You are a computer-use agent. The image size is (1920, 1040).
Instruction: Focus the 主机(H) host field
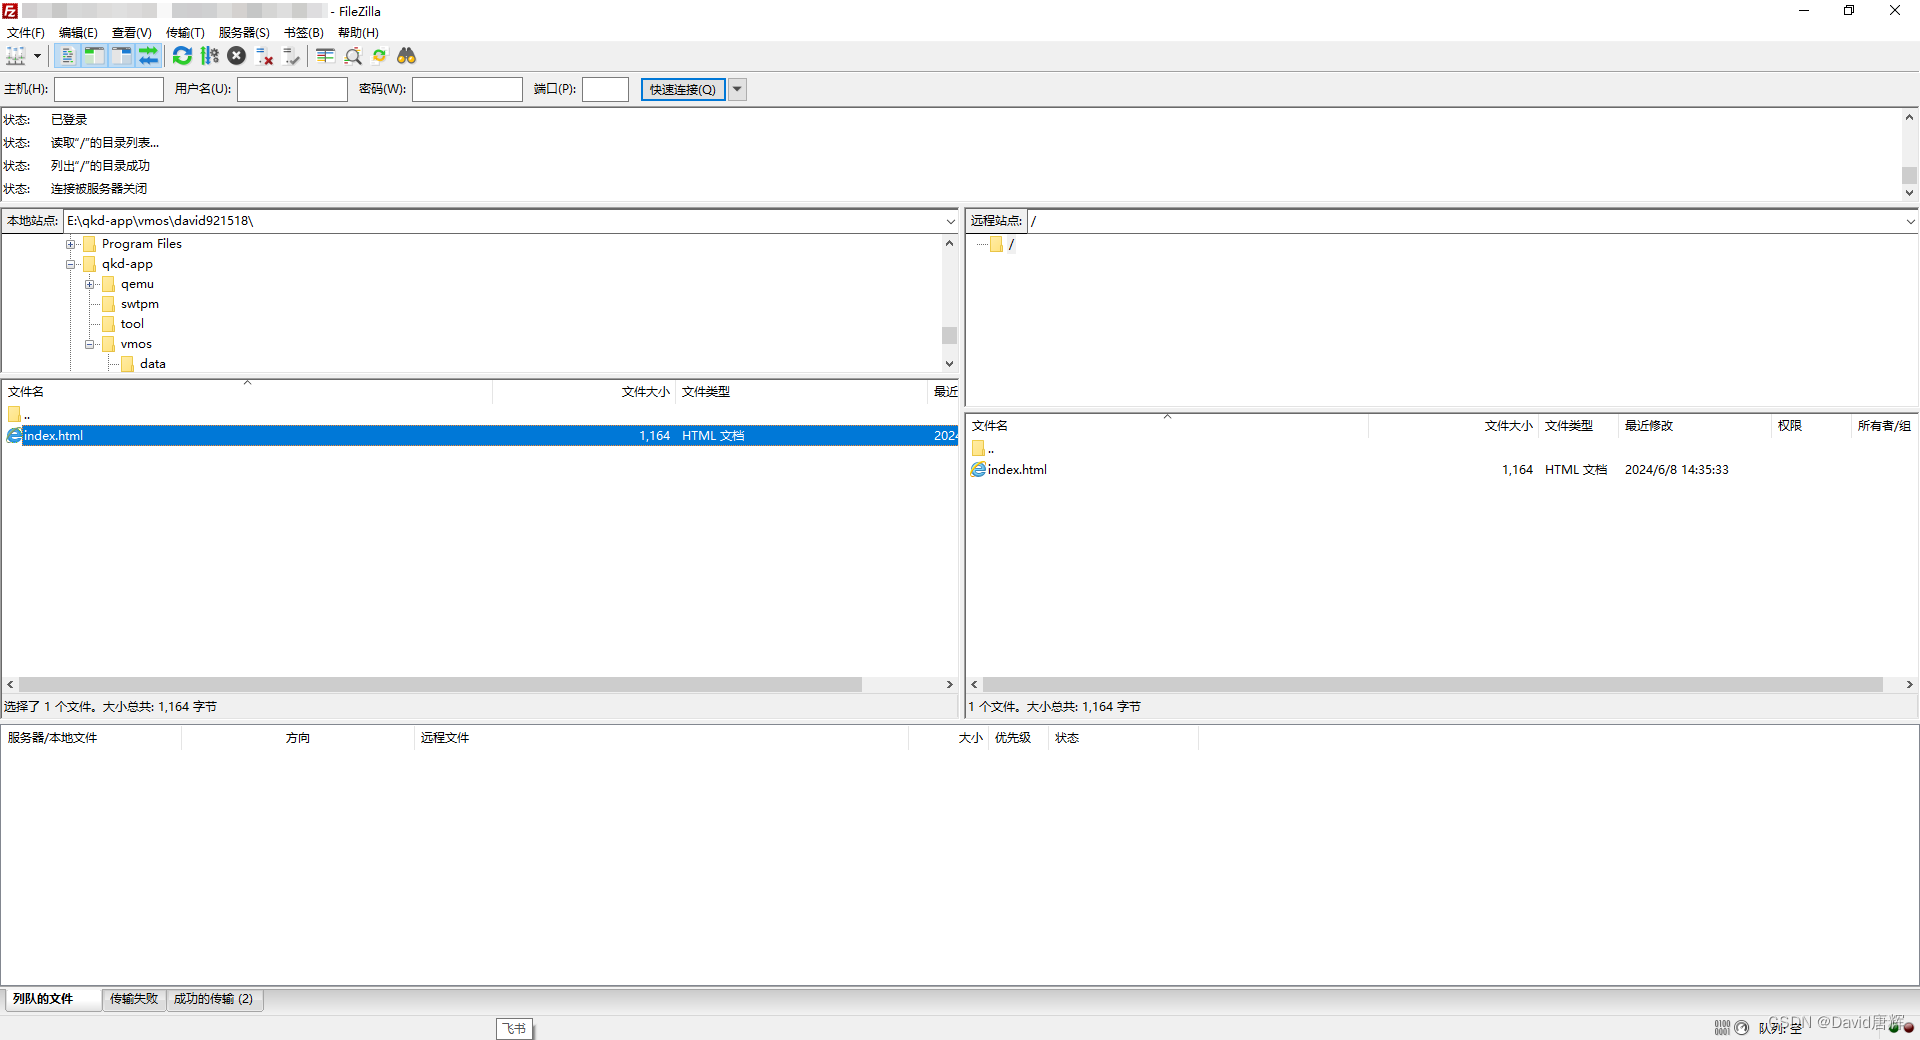click(109, 89)
